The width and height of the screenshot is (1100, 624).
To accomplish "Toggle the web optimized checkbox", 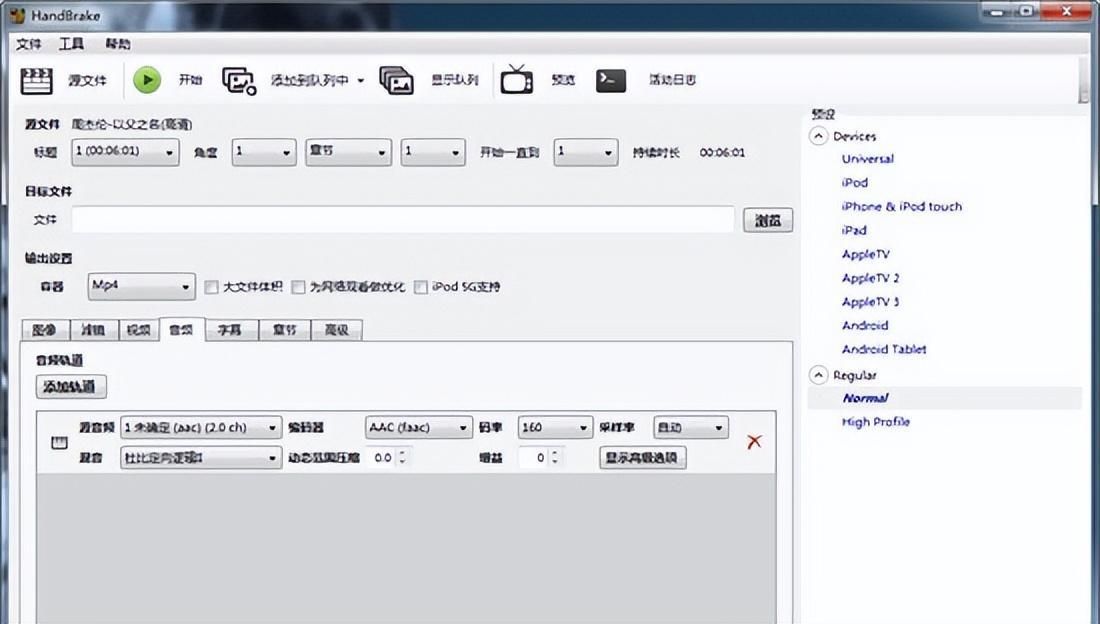I will [x=298, y=287].
